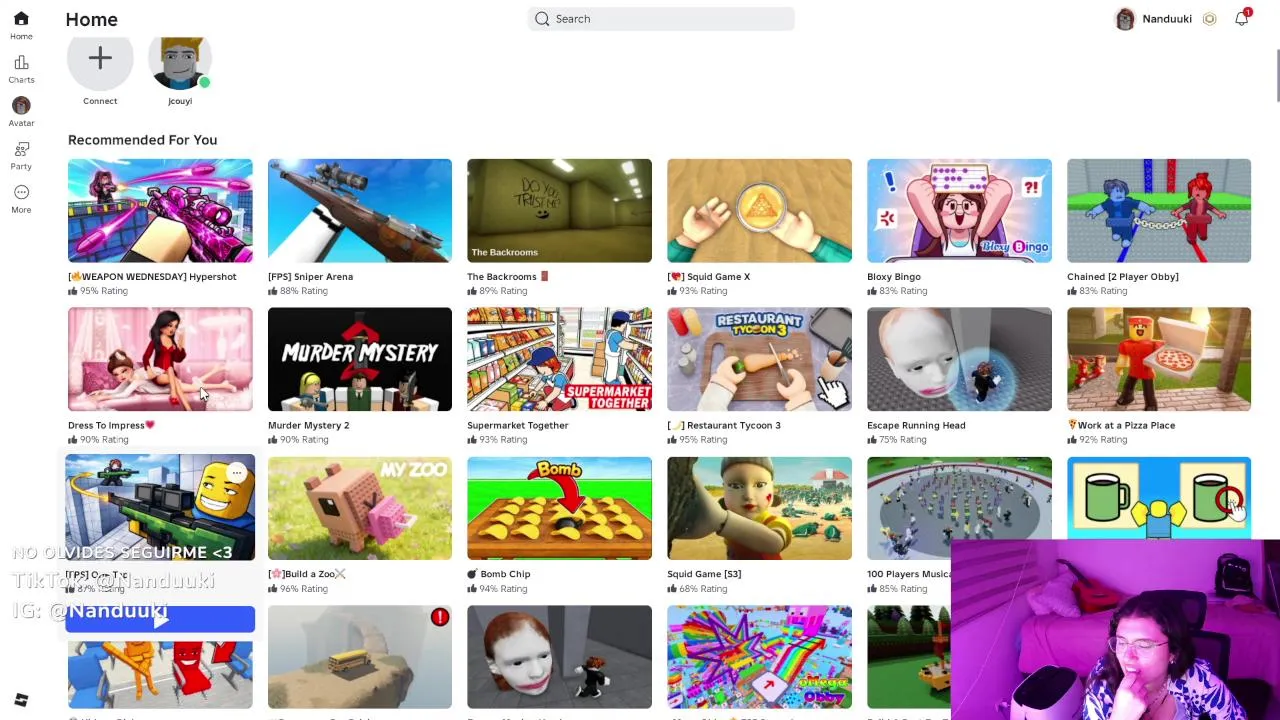Click the 'Supermarket Together' title text
Image resolution: width=1280 pixels, height=720 pixels.
coord(518,425)
